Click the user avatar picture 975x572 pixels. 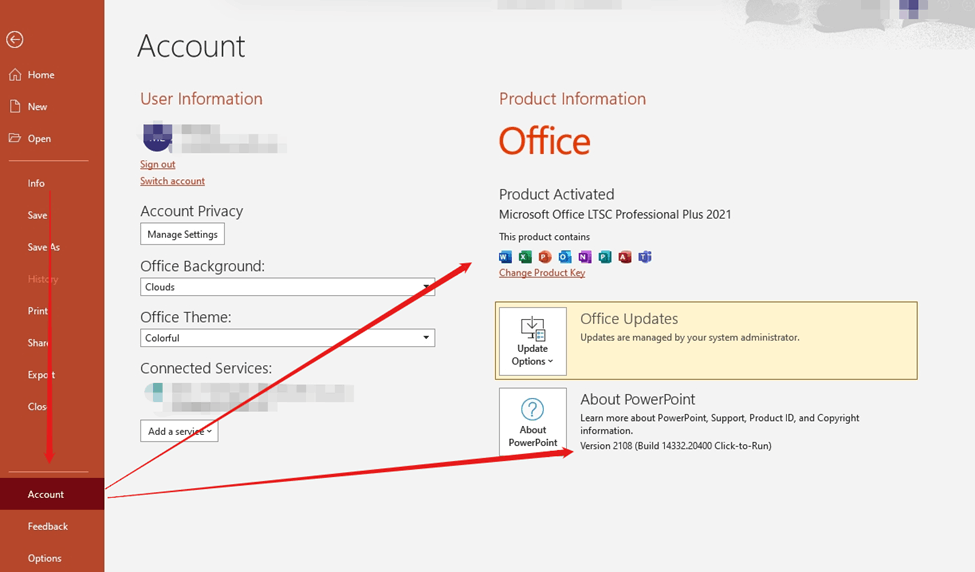(x=158, y=137)
